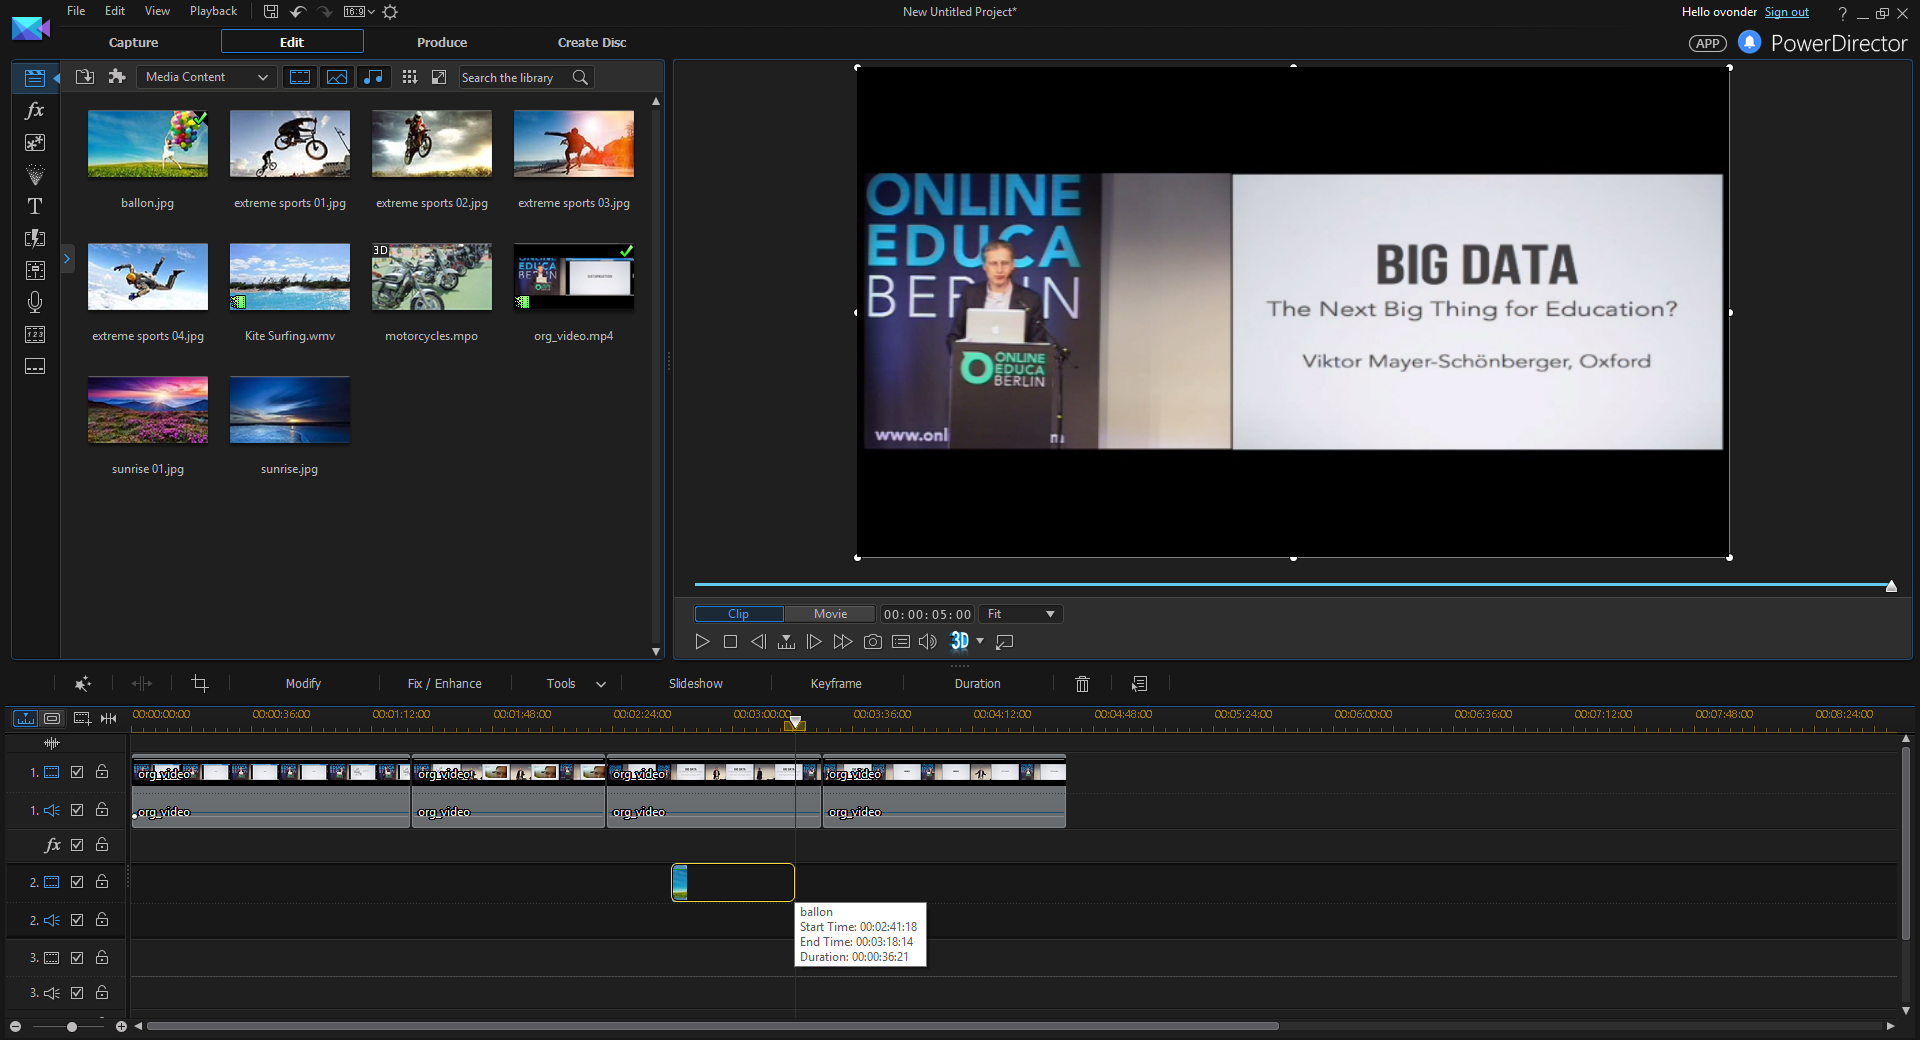Click the plug-ins puzzle icon

pyautogui.click(x=117, y=77)
